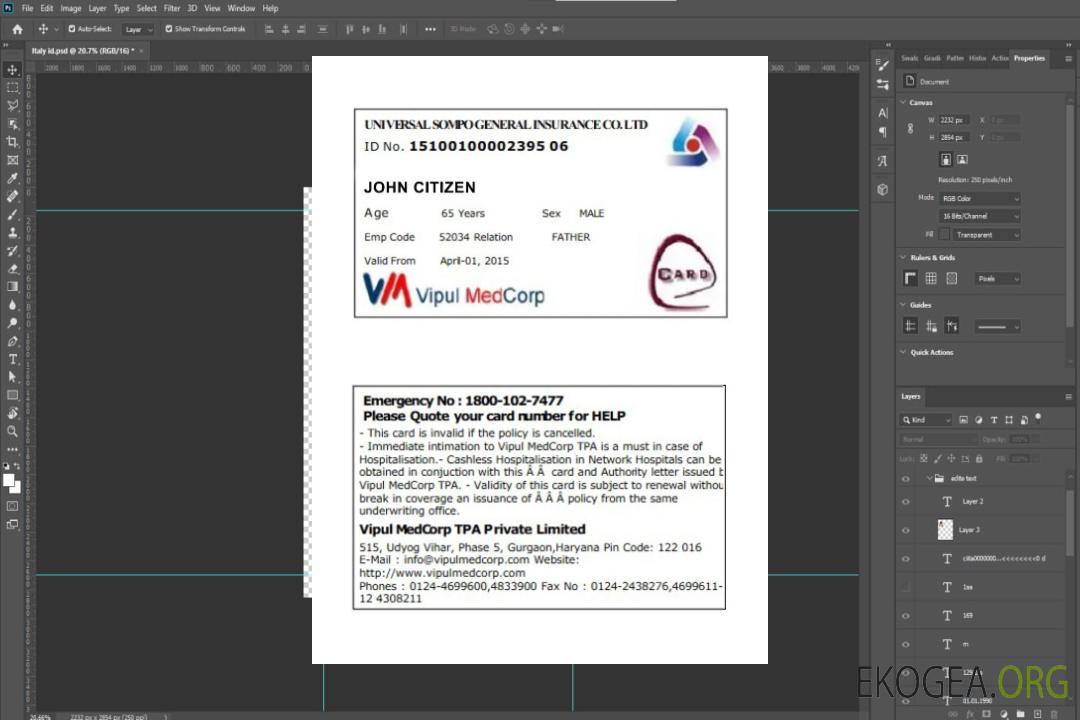Image resolution: width=1080 pixels, height=720 pixels.
Task: Toggle rulers icon in Rulers & Grids
Action: tap(911, 278)
